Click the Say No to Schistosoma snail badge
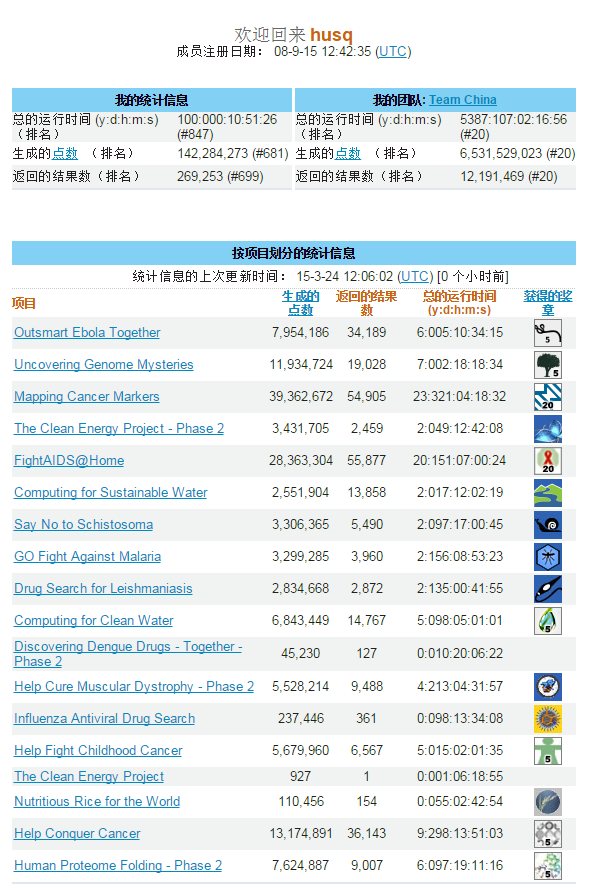 (x=548, y=525)
